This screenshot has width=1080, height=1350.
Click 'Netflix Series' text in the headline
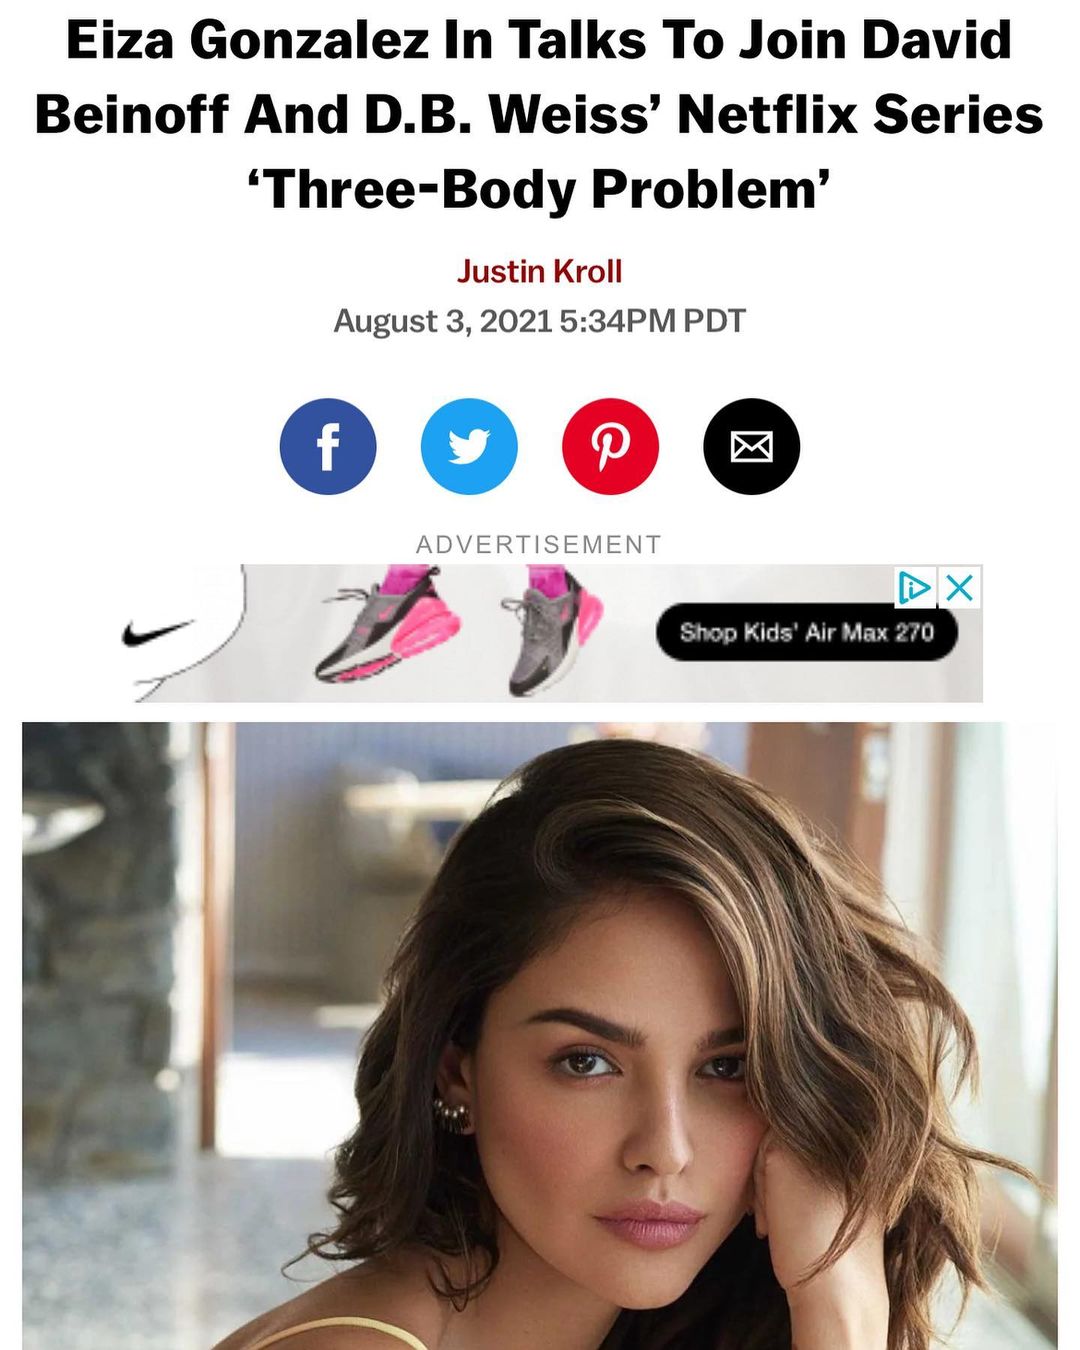pyautogui.click(x=860, y=114)
